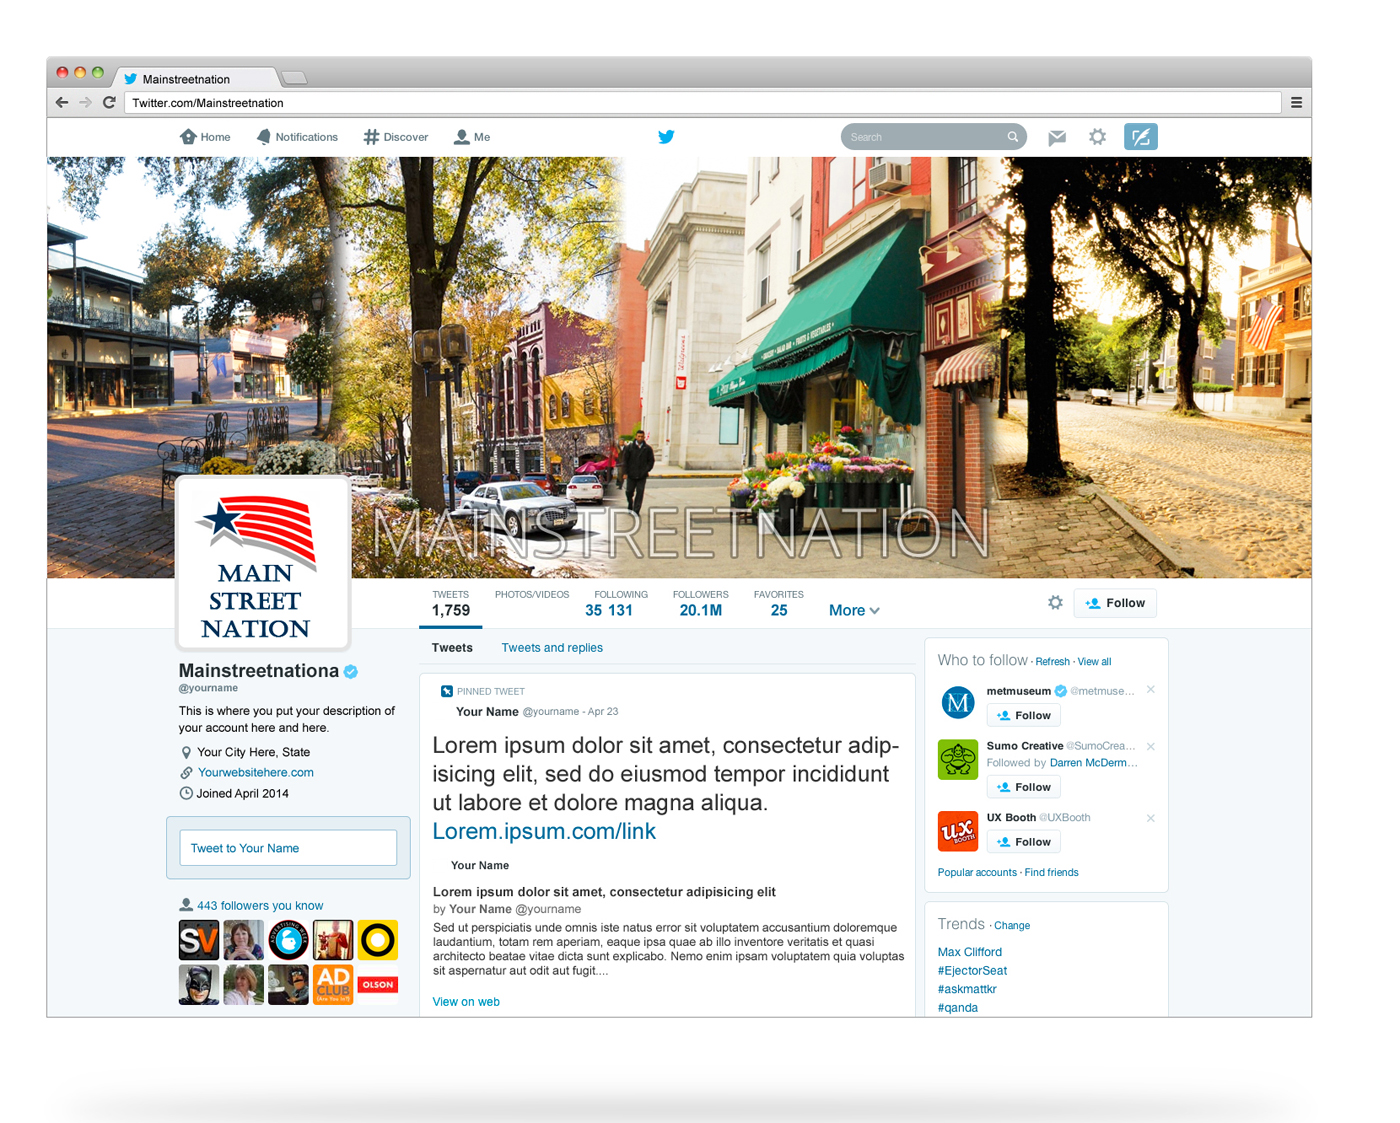Screen dimensions: 1400x1123
Task: Open the Photos/Videos stat tab
Action: (532, 595)
